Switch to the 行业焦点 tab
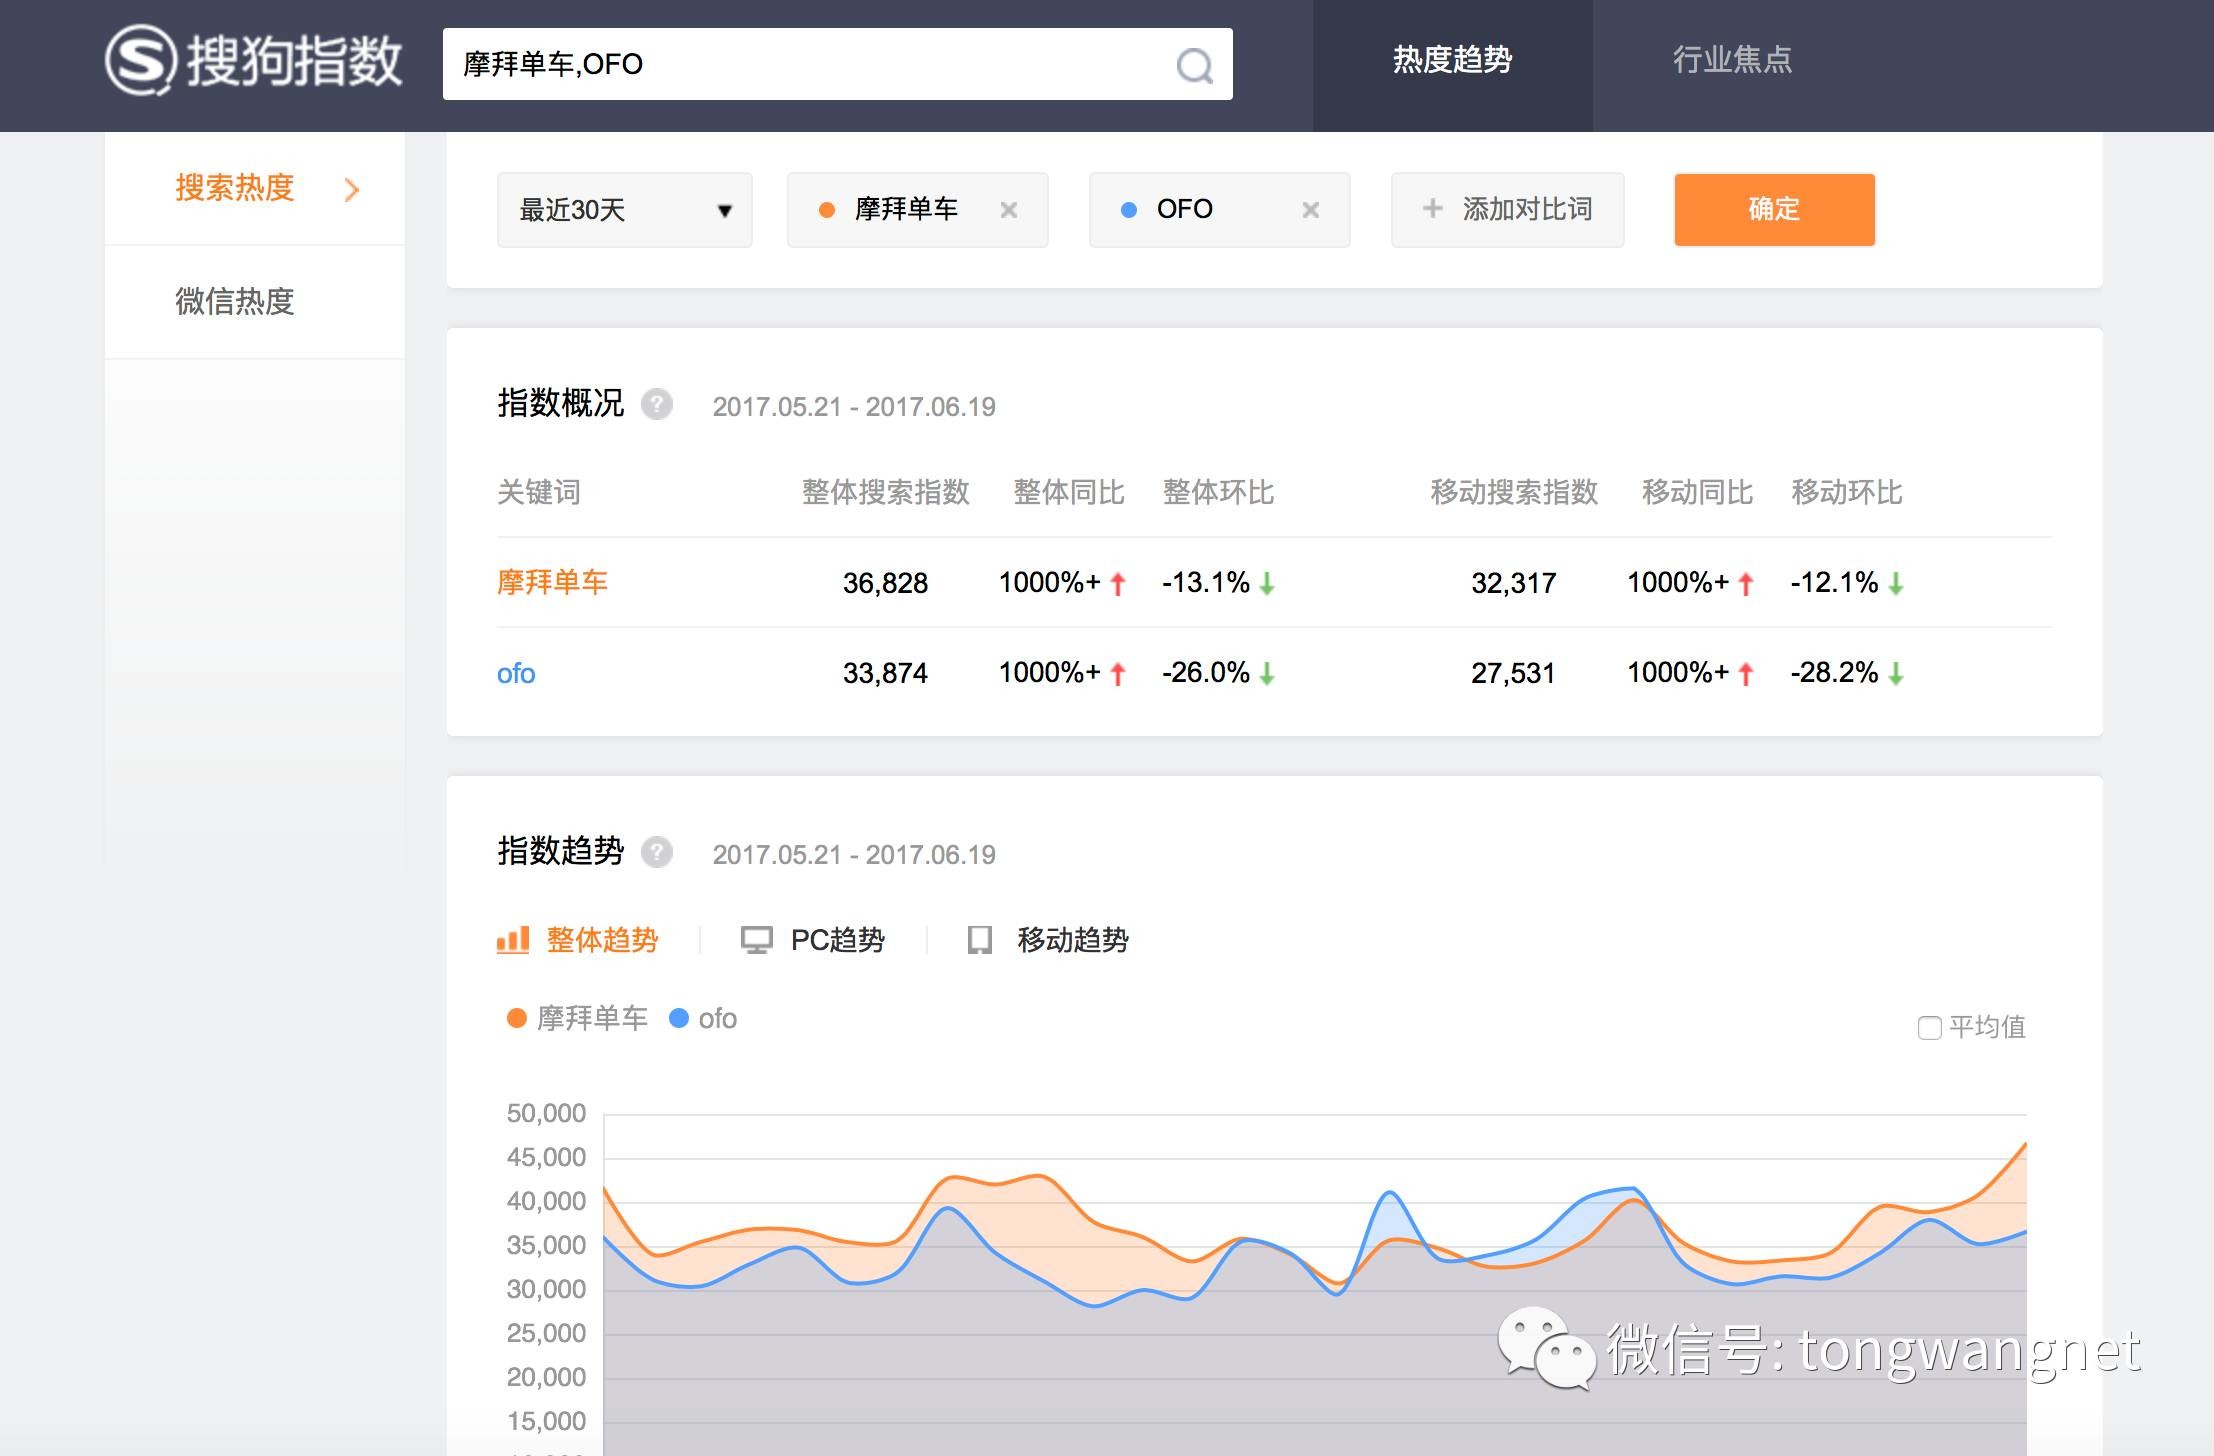 click(1733, 61)
